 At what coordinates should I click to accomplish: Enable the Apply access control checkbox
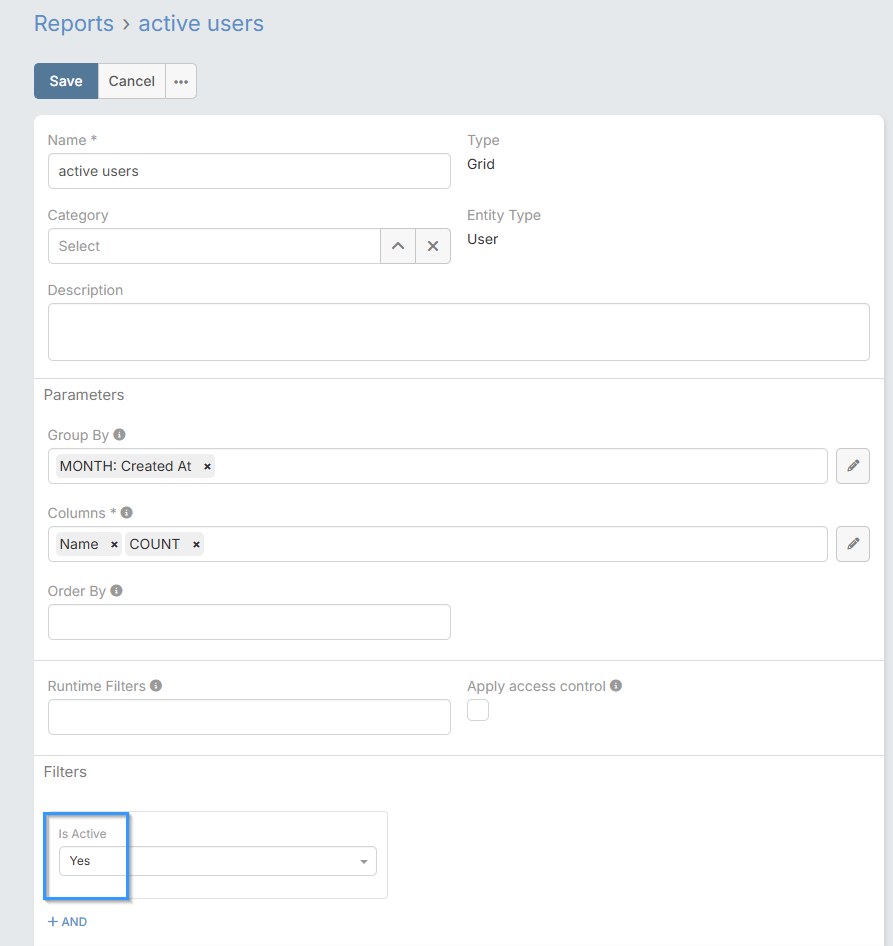[x=478, y=710]
